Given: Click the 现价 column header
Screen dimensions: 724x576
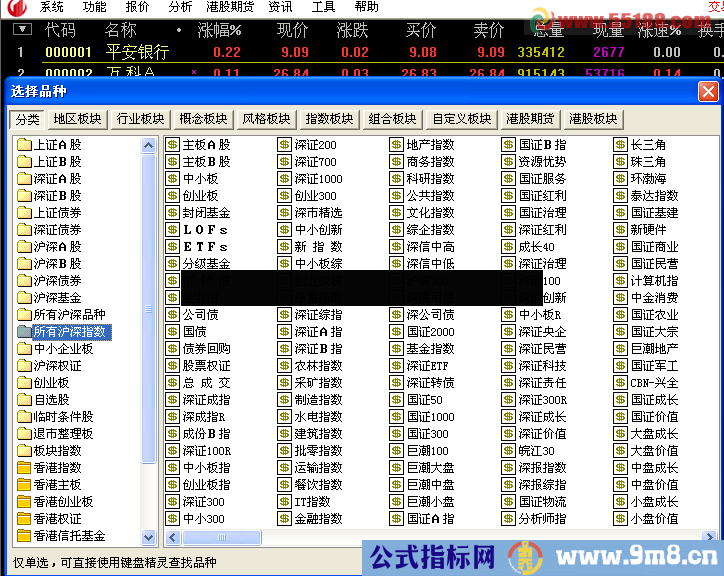Looking at the screenshot, I should (293, 30).
